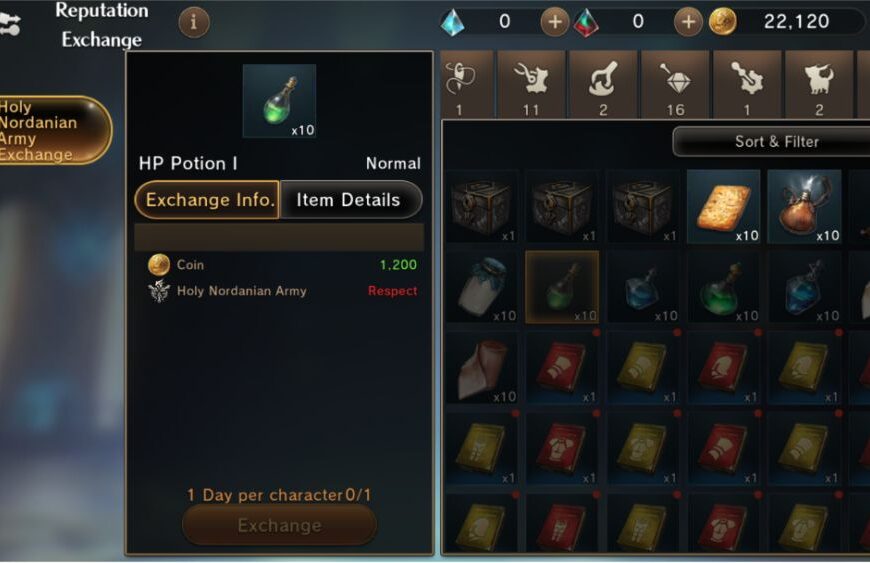Click the back arrows icon beside Reputation
This screenshot has width=870, height=563.
(10, 24)
